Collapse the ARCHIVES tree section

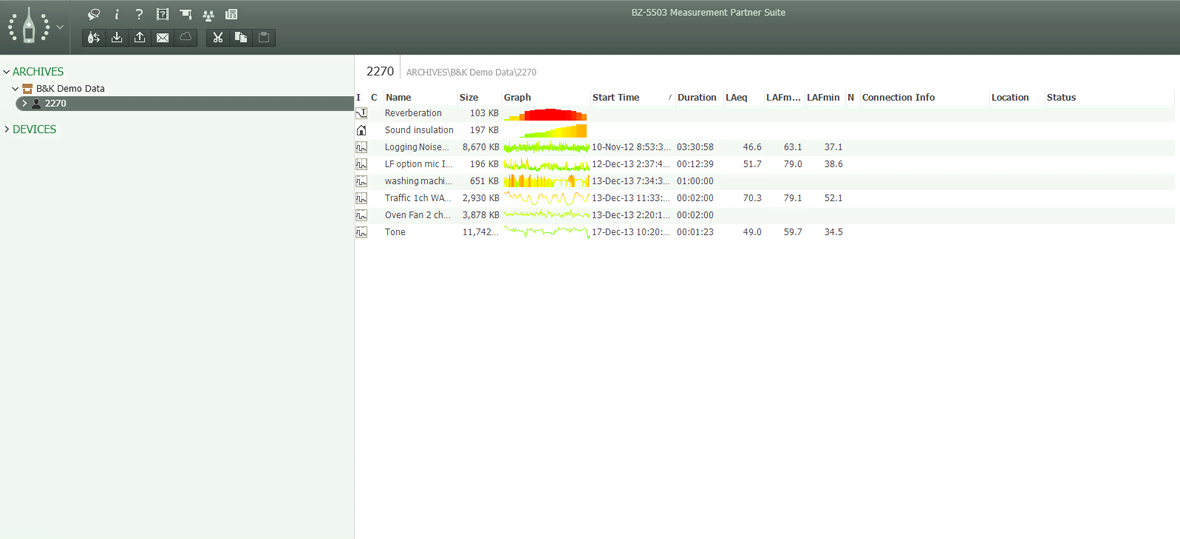(6, 72)
